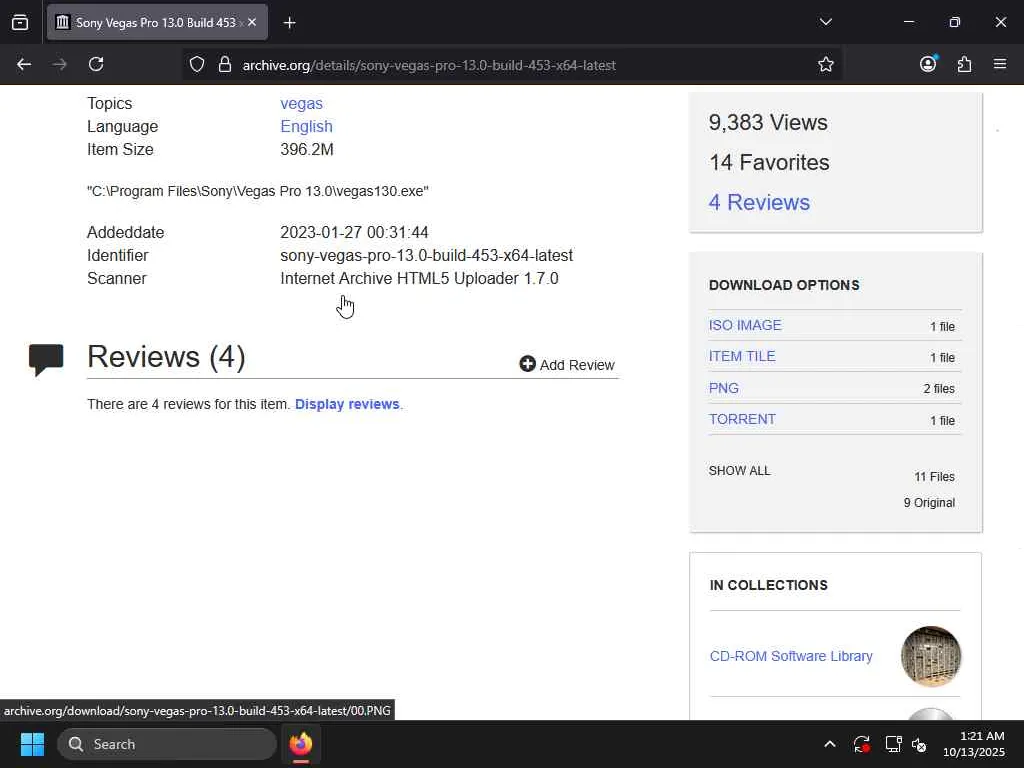The height and width of the screenshot is (768, 1024).
Task: Bookmark this page with the star icon
Action: [x=825, y=65]
